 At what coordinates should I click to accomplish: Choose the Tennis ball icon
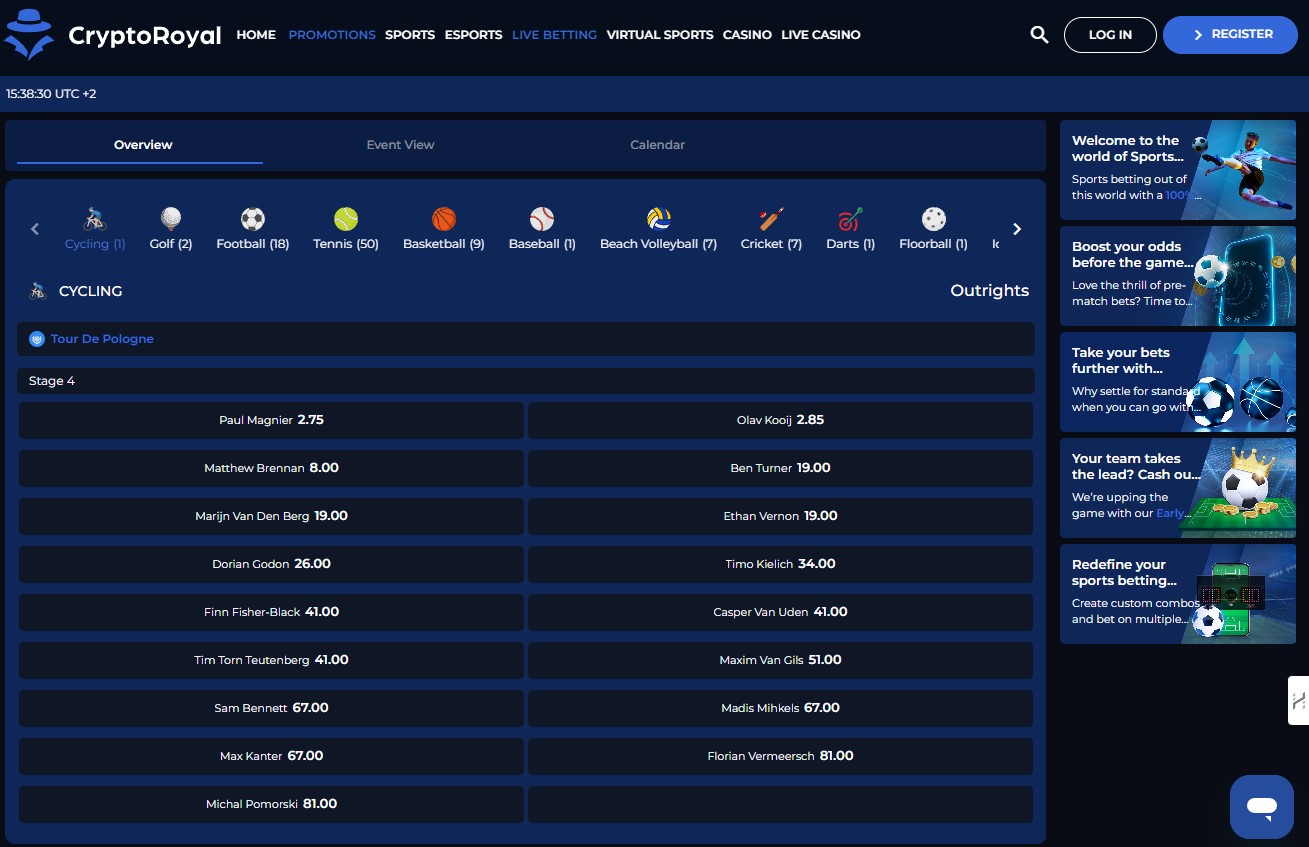coord(346,219)
